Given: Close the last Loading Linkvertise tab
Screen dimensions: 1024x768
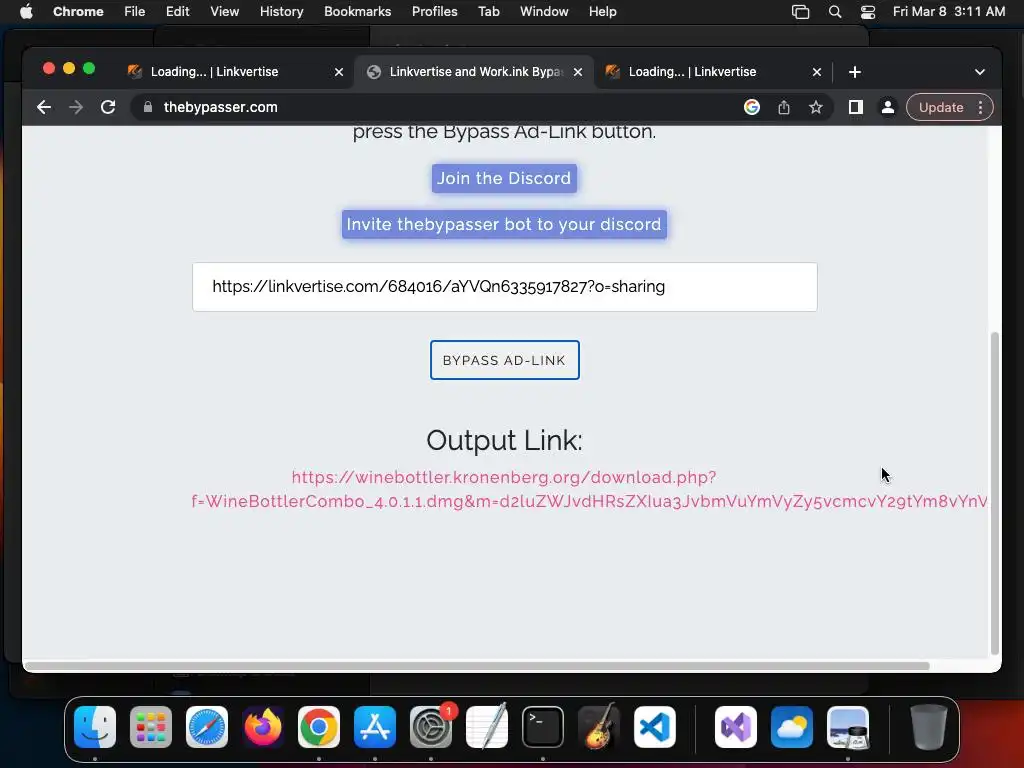Looking at the screenshot, I should 817,72.
